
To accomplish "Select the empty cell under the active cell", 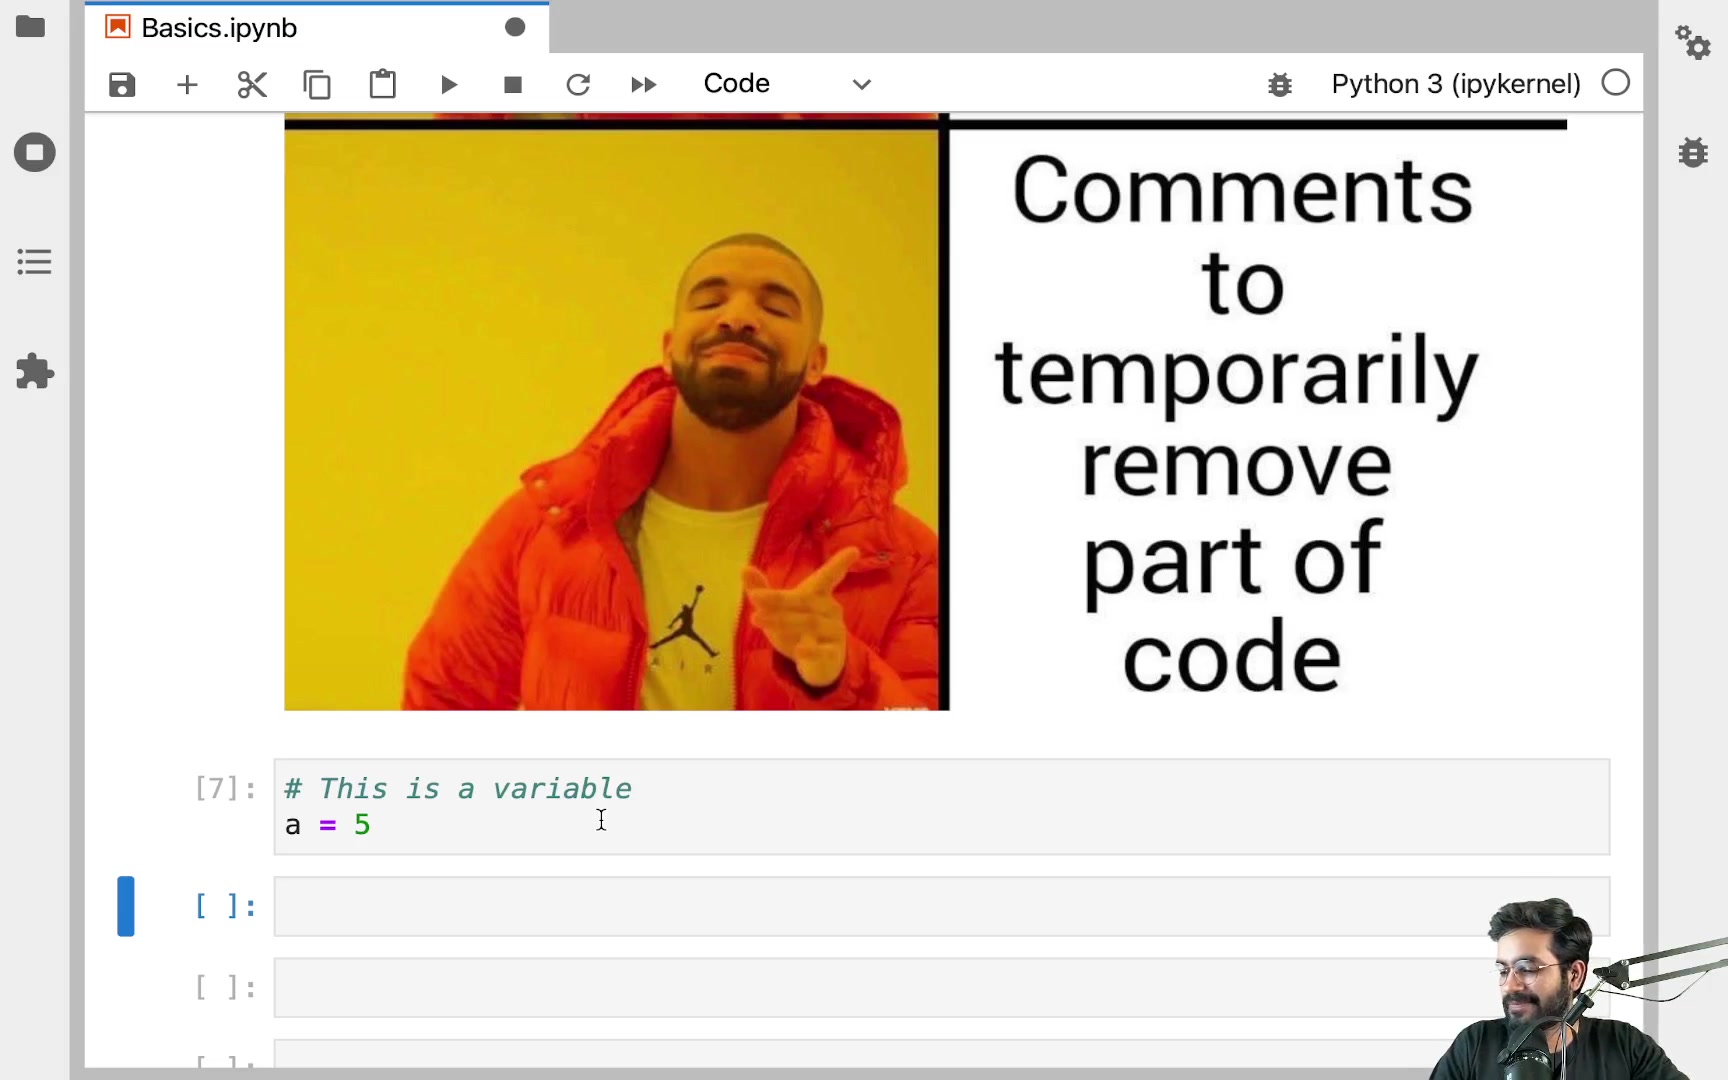I will [942, 988].
